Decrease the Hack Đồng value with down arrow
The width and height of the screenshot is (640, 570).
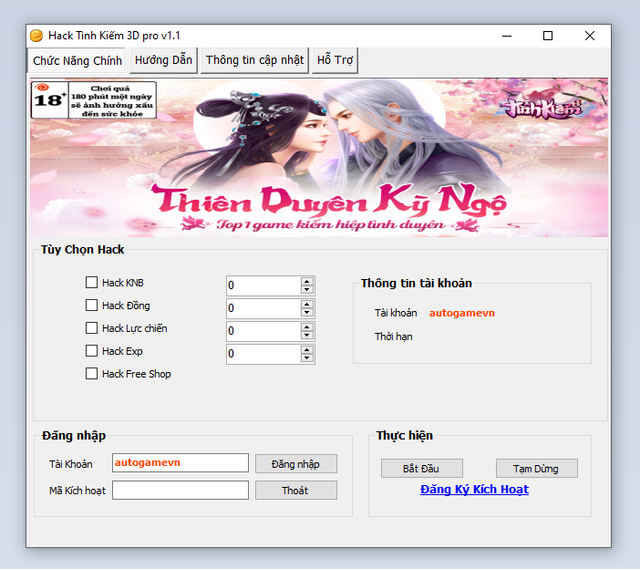pos(307,312)
